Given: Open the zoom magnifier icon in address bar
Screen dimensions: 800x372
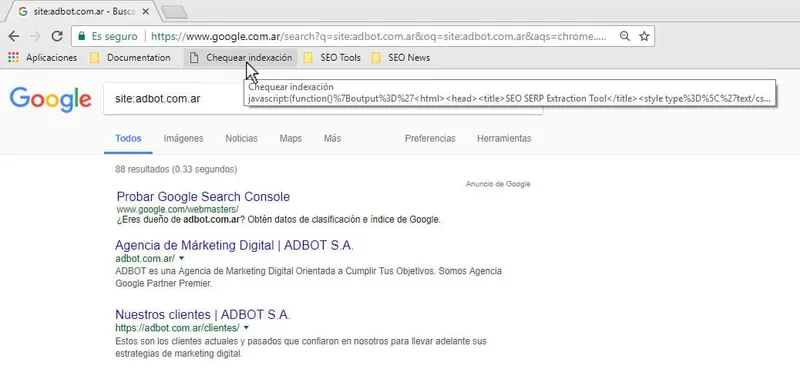Looking at the screenshot, I should 624,36.
